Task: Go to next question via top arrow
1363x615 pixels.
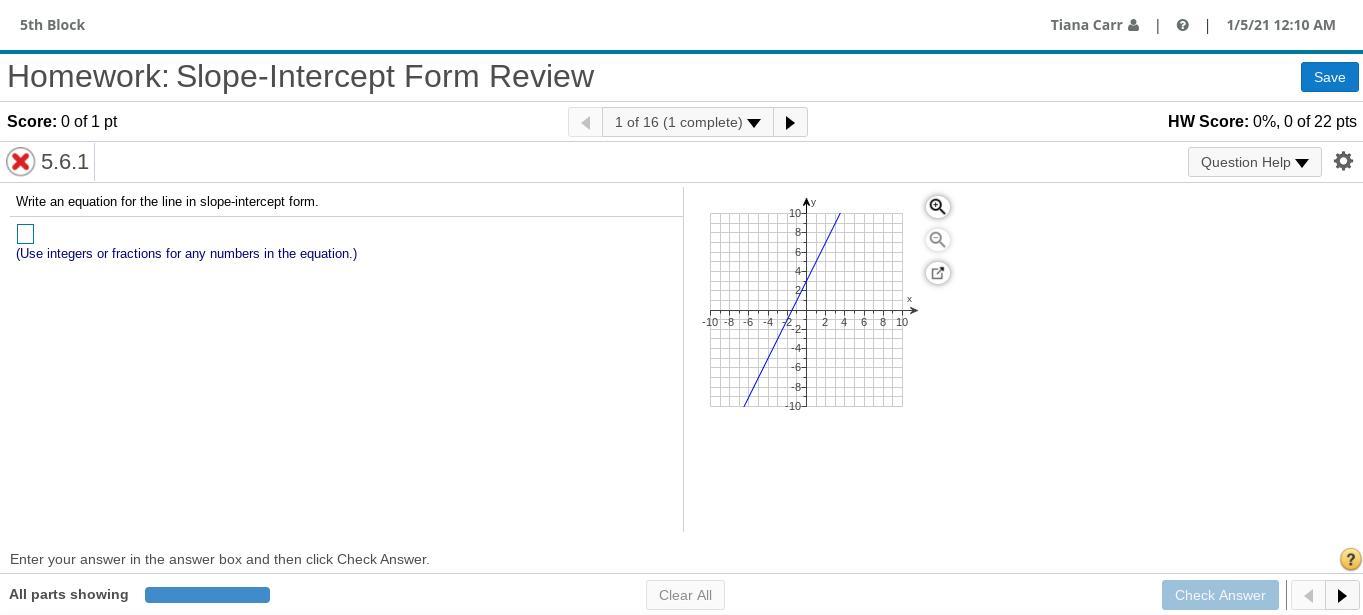Action: (790, 122)
